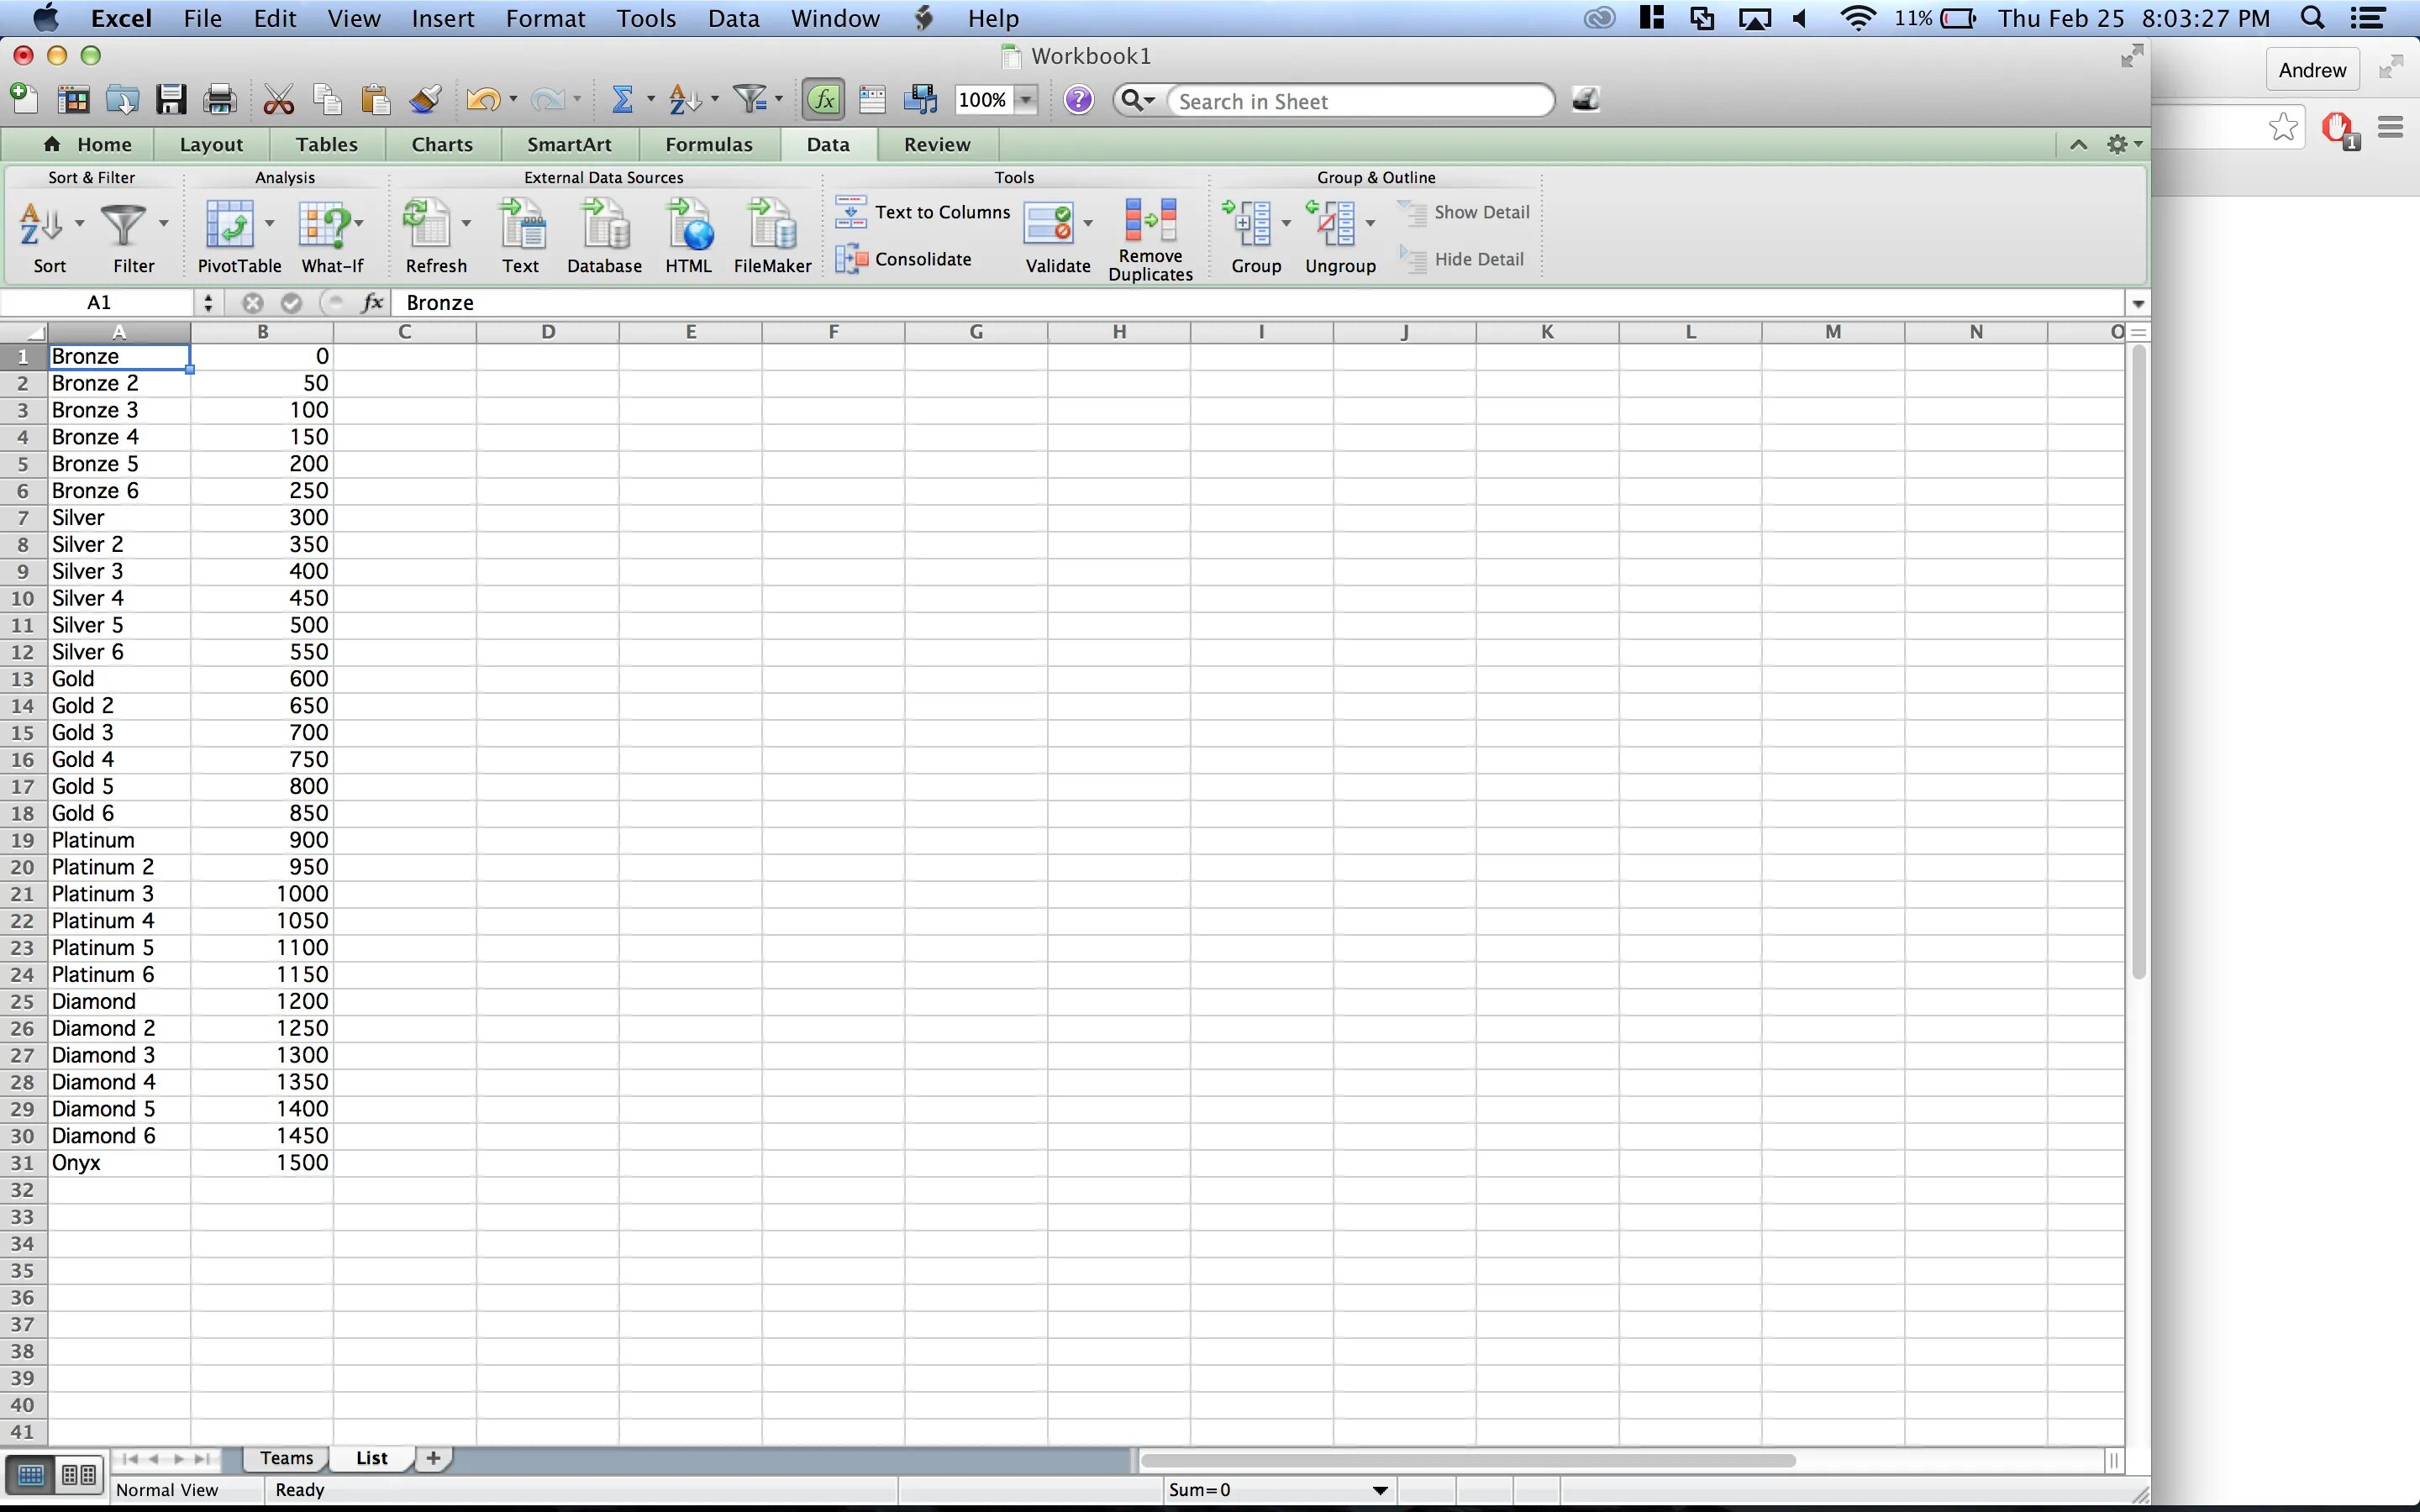
Task: Click the Format painter brush icon
Action: pyautogui.click(x=425, y=100)
